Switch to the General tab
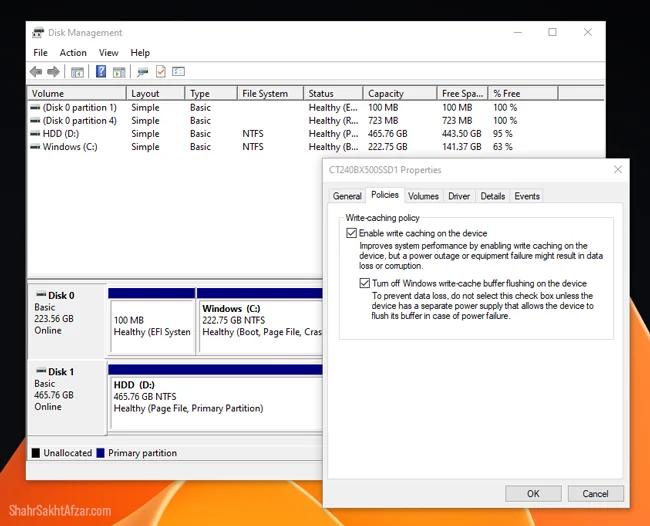Viewport: 650px width, 526px height. click(x=347, y=196)
